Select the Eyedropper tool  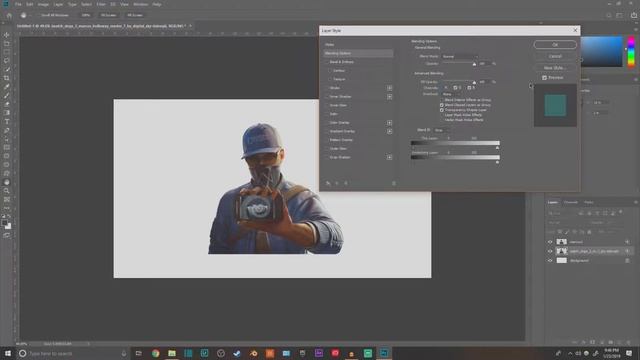click(x=7, y=87)
